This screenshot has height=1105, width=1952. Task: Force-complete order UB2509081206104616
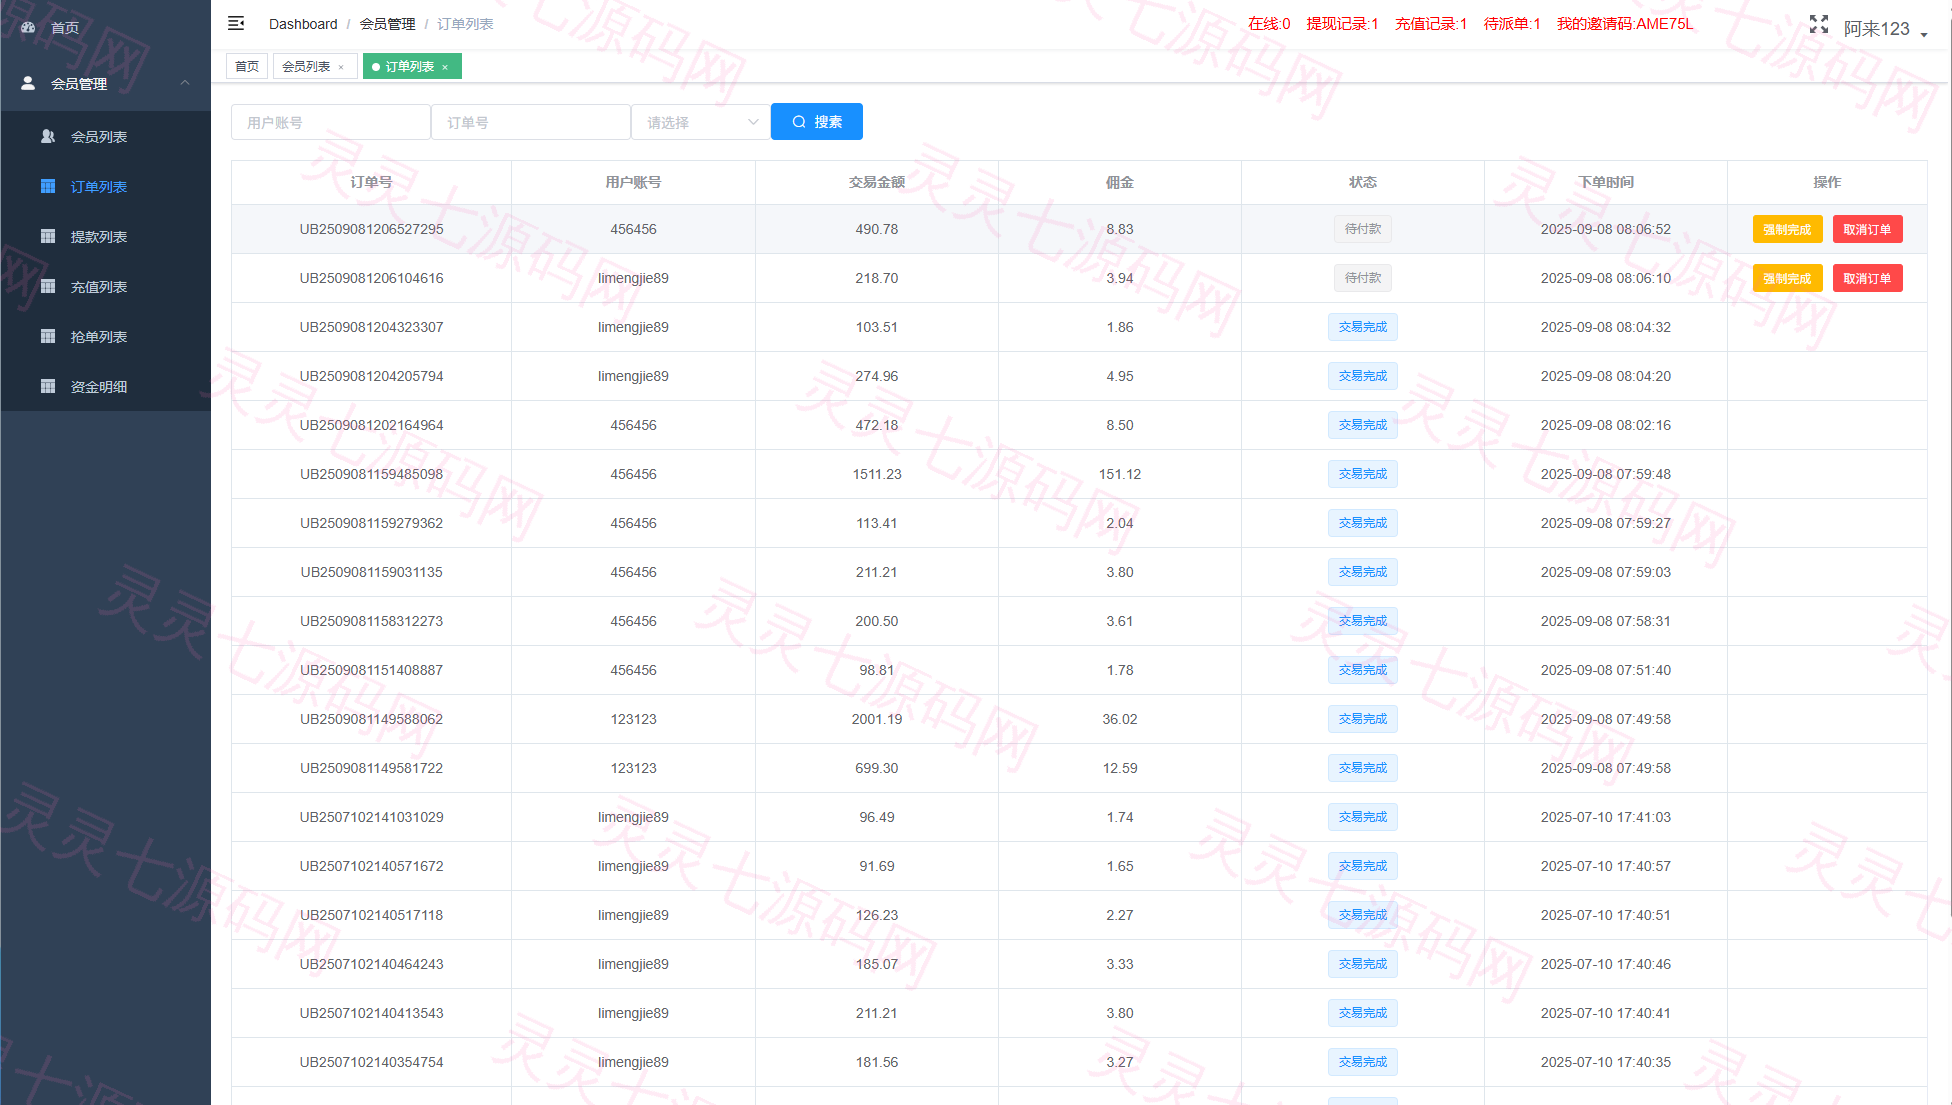1787,278
